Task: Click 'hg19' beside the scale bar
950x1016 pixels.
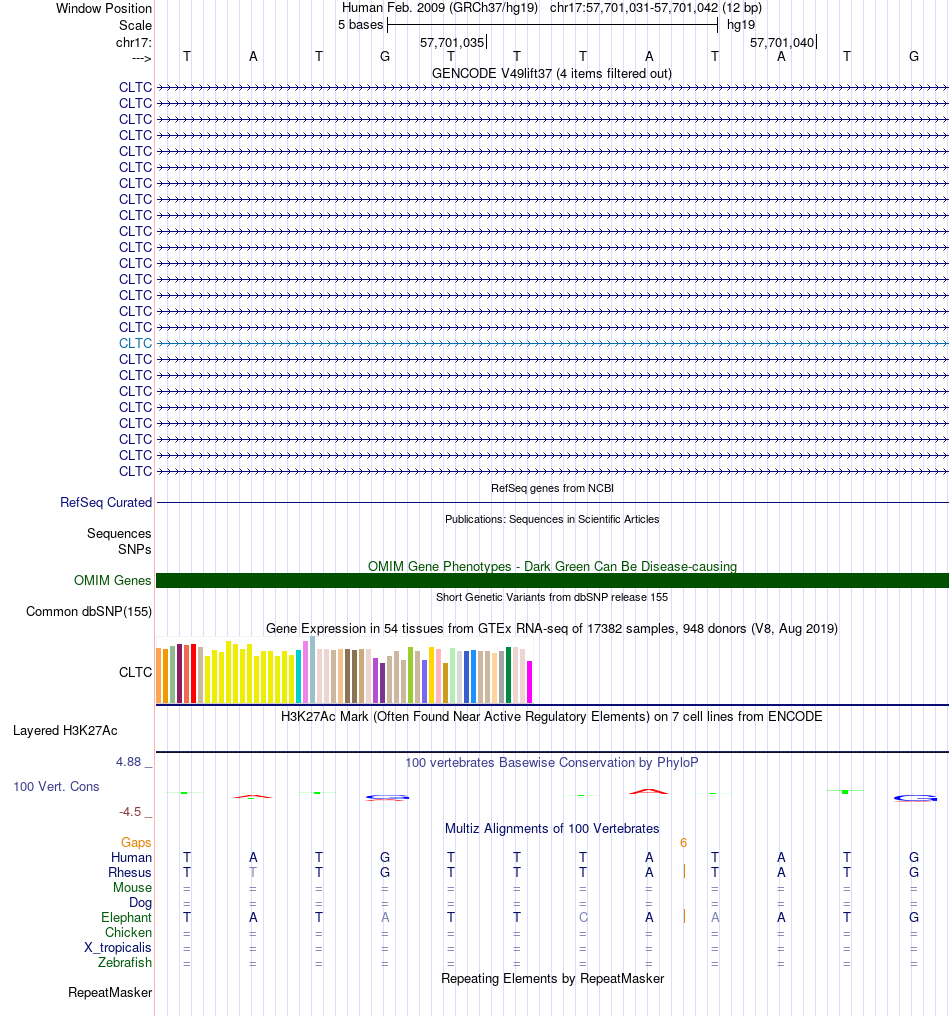Action: tap(741, 25)
